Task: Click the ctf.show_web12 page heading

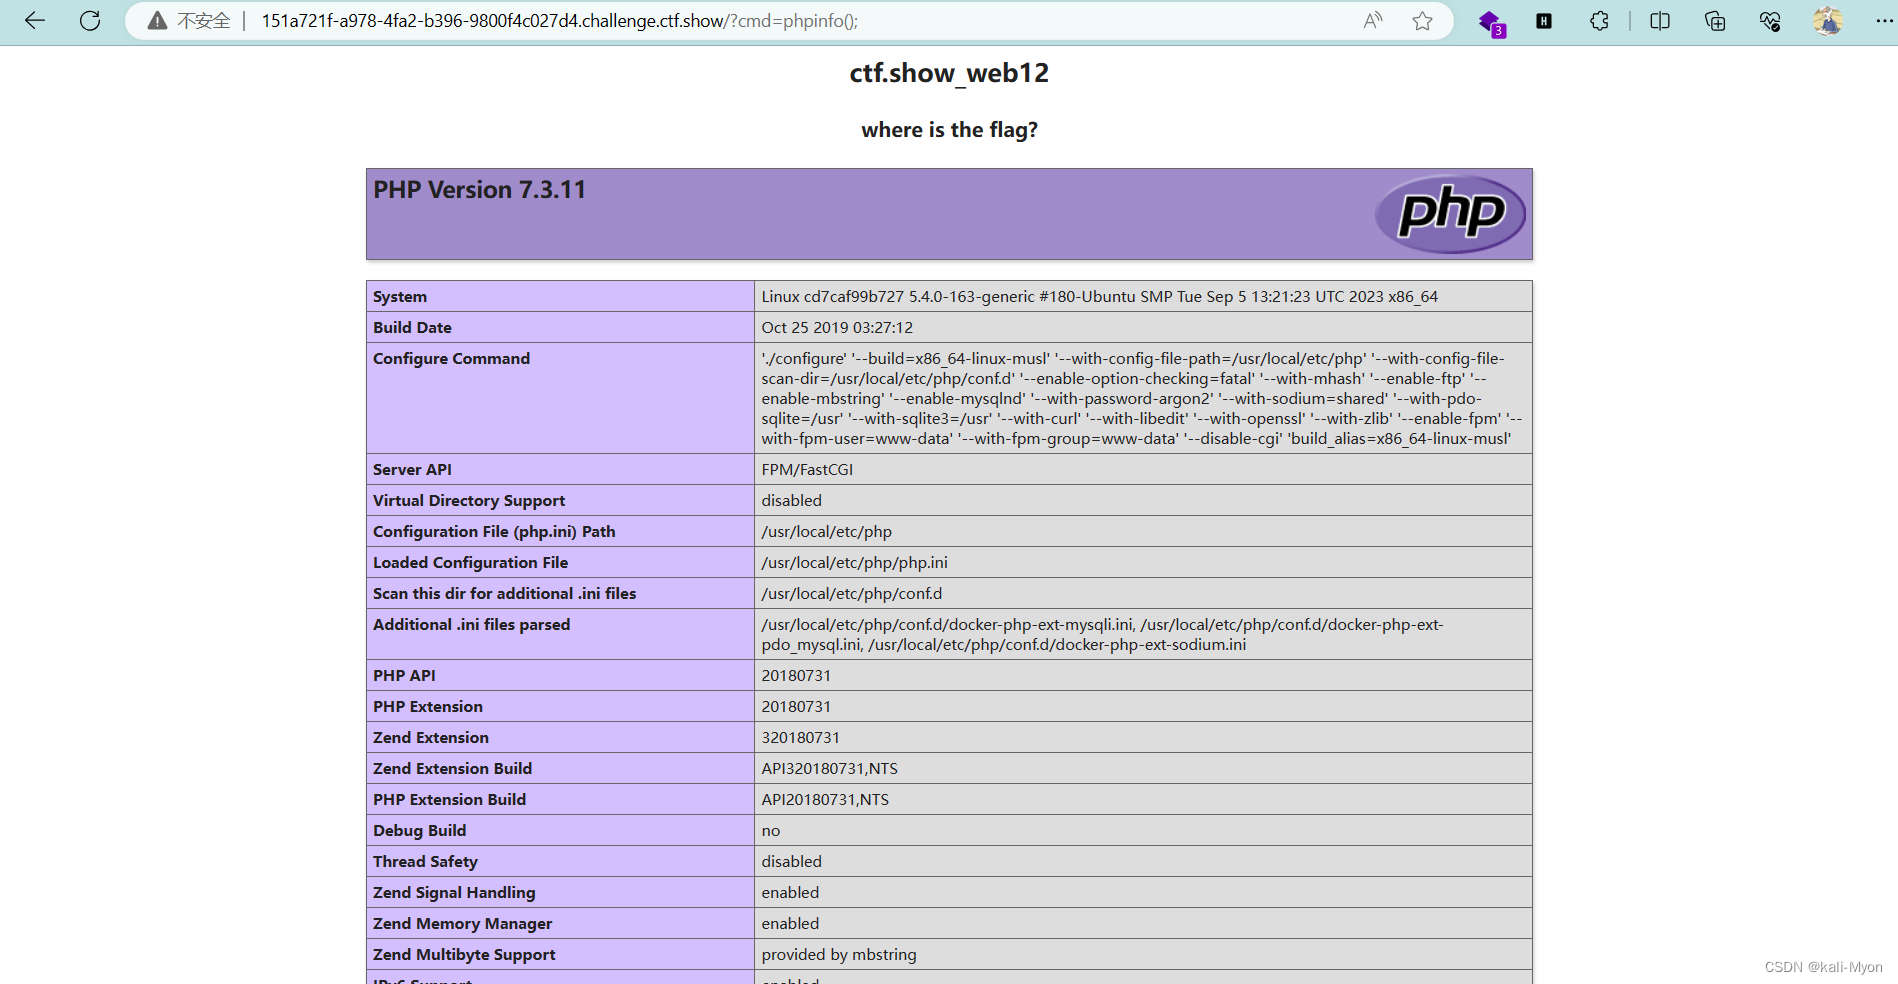Action: point(948,72)
